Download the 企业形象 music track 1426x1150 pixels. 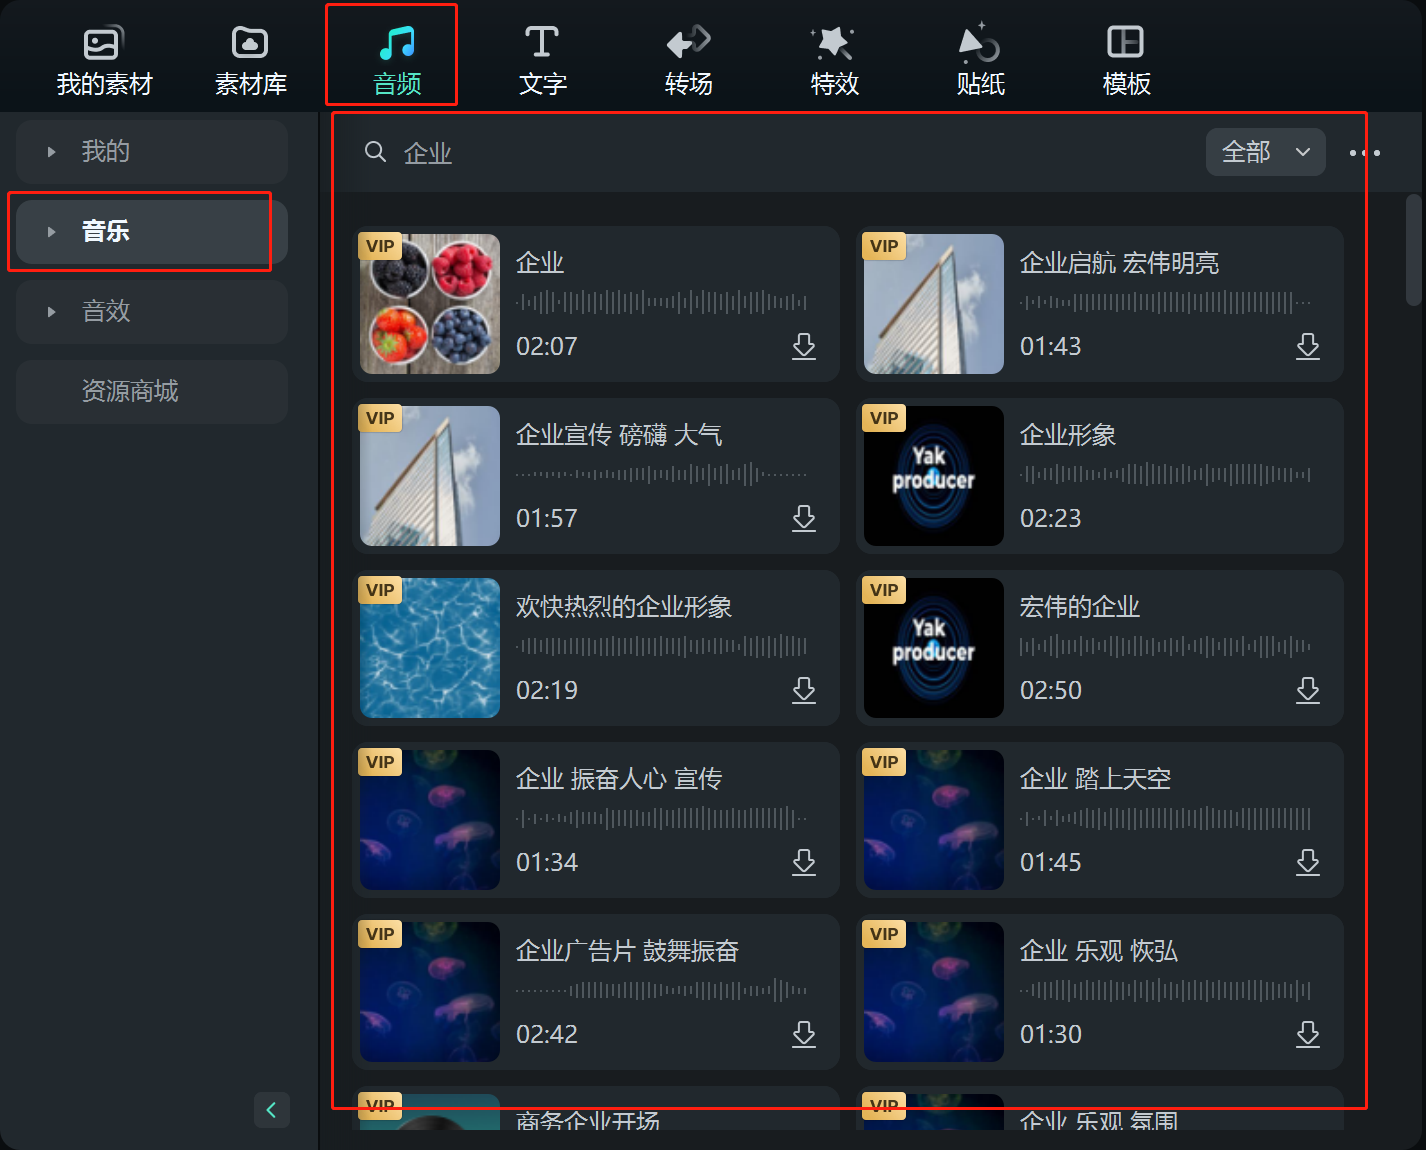pyautogui.click(x=1308, y=518)
